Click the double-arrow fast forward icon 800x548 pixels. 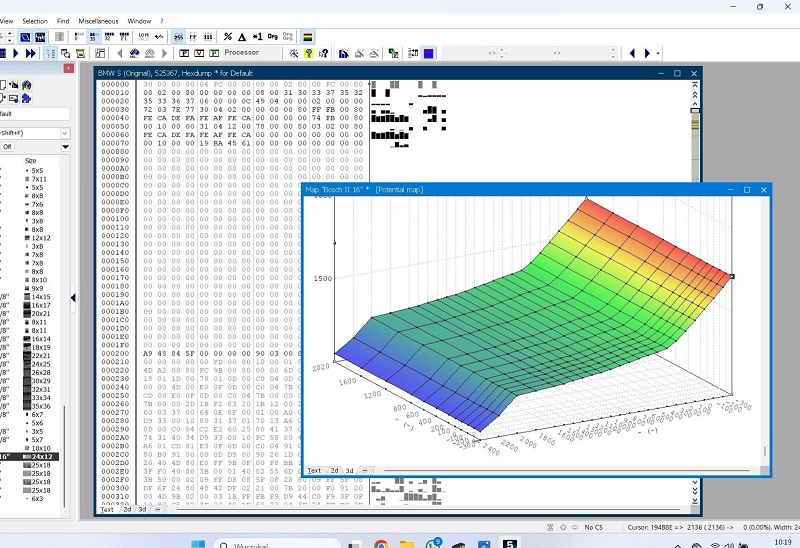pos(30,53)
